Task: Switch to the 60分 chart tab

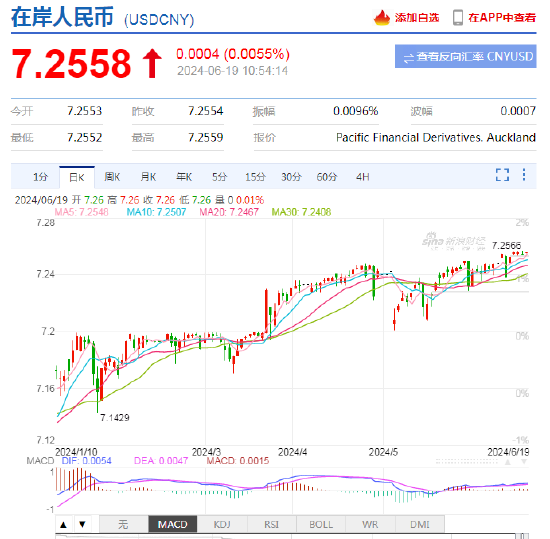Action: point(327,177)
